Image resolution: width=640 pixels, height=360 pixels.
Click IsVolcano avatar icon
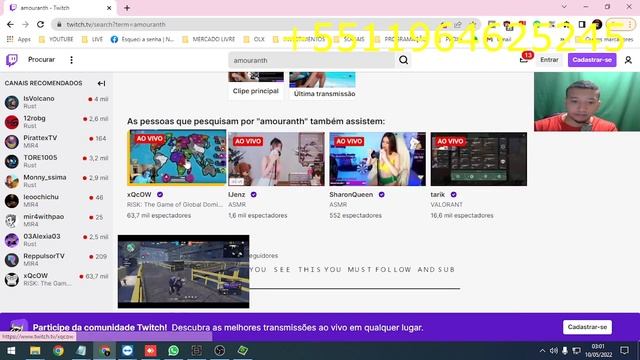coord(12,102)
